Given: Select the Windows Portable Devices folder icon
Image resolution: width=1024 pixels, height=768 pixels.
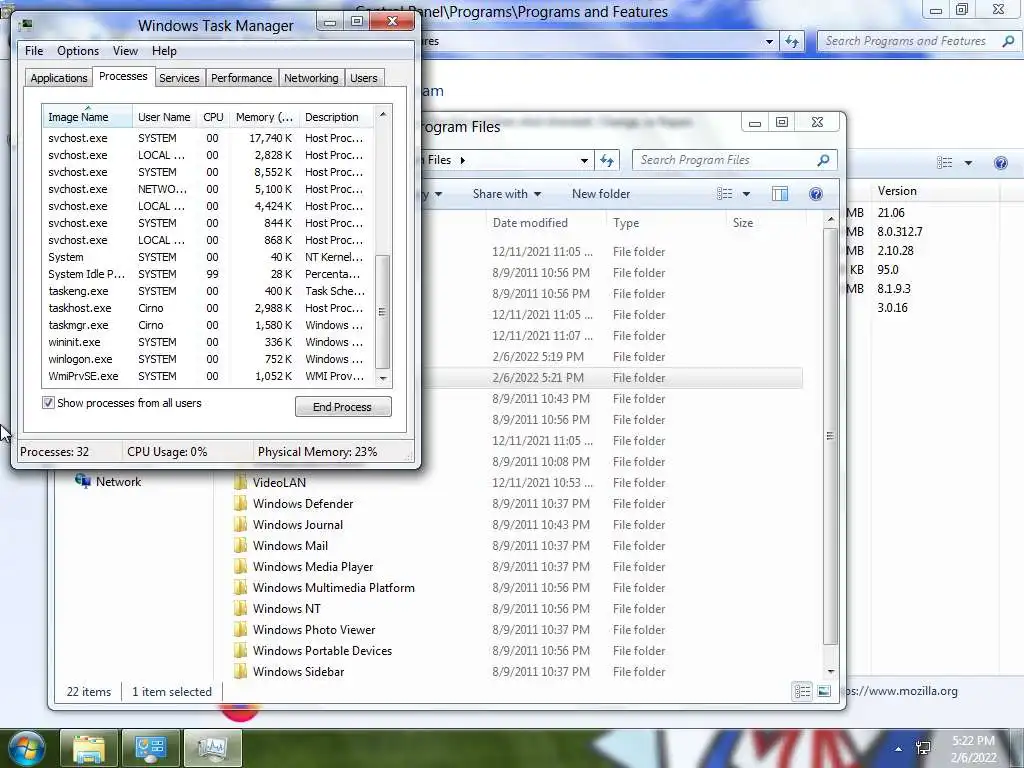Looking at the screenshot, I should tap(241, 650).
